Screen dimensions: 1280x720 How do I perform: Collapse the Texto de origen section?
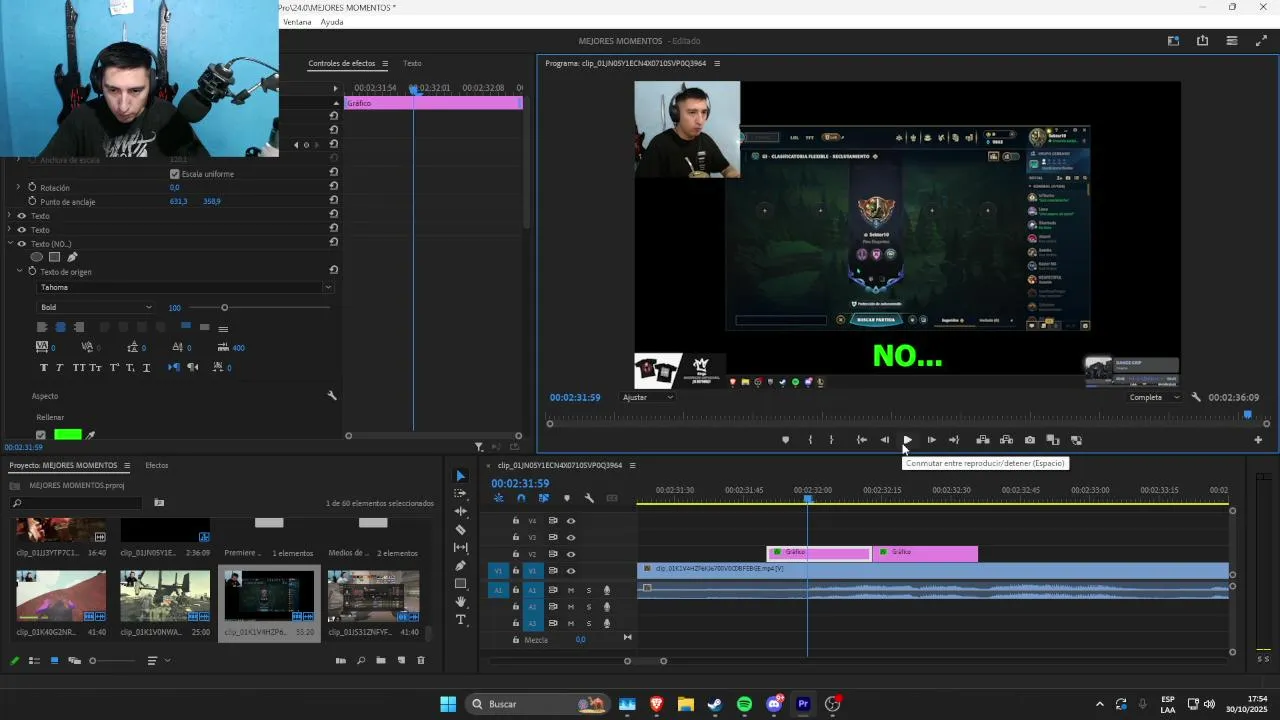19,272
